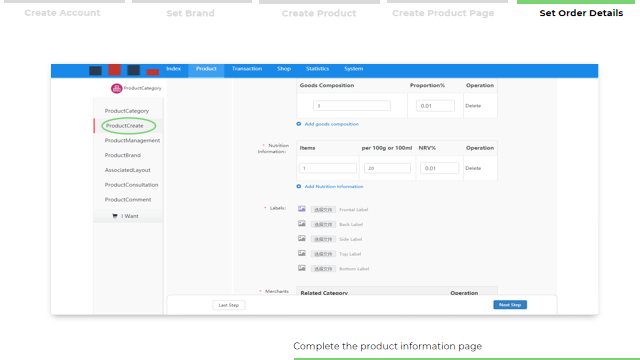This screenshot has height=360, width=640.
Task: Click the nutrition Items input field
Action: [328, 168]
